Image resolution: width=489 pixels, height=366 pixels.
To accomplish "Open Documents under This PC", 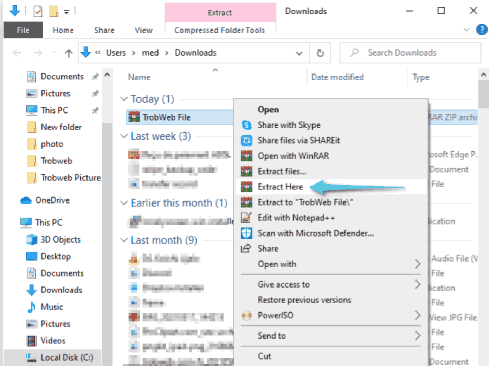I will point(62,273).
